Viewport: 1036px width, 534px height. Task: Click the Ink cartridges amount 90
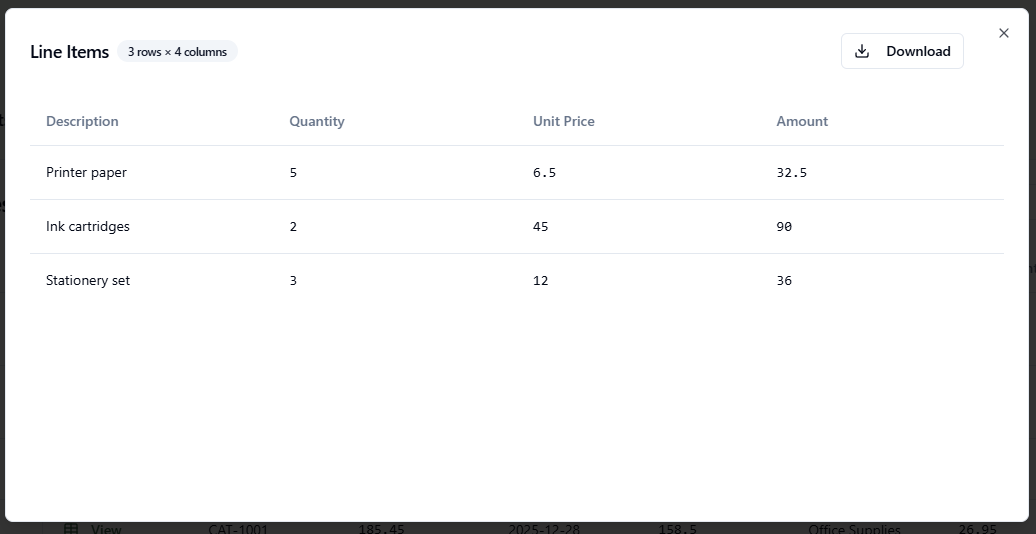tap(784, 226)
